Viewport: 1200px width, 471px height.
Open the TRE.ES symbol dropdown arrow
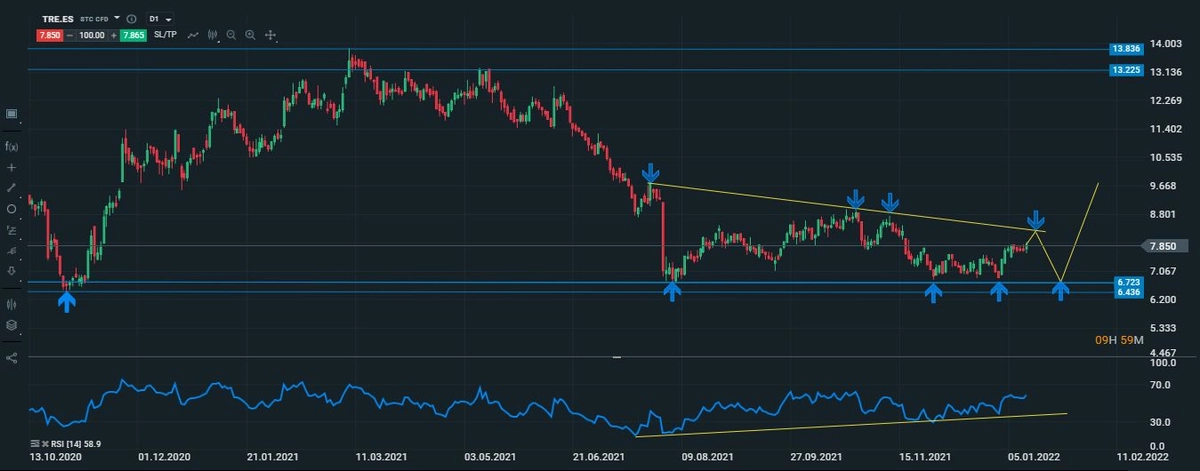(x=117, y=19)
